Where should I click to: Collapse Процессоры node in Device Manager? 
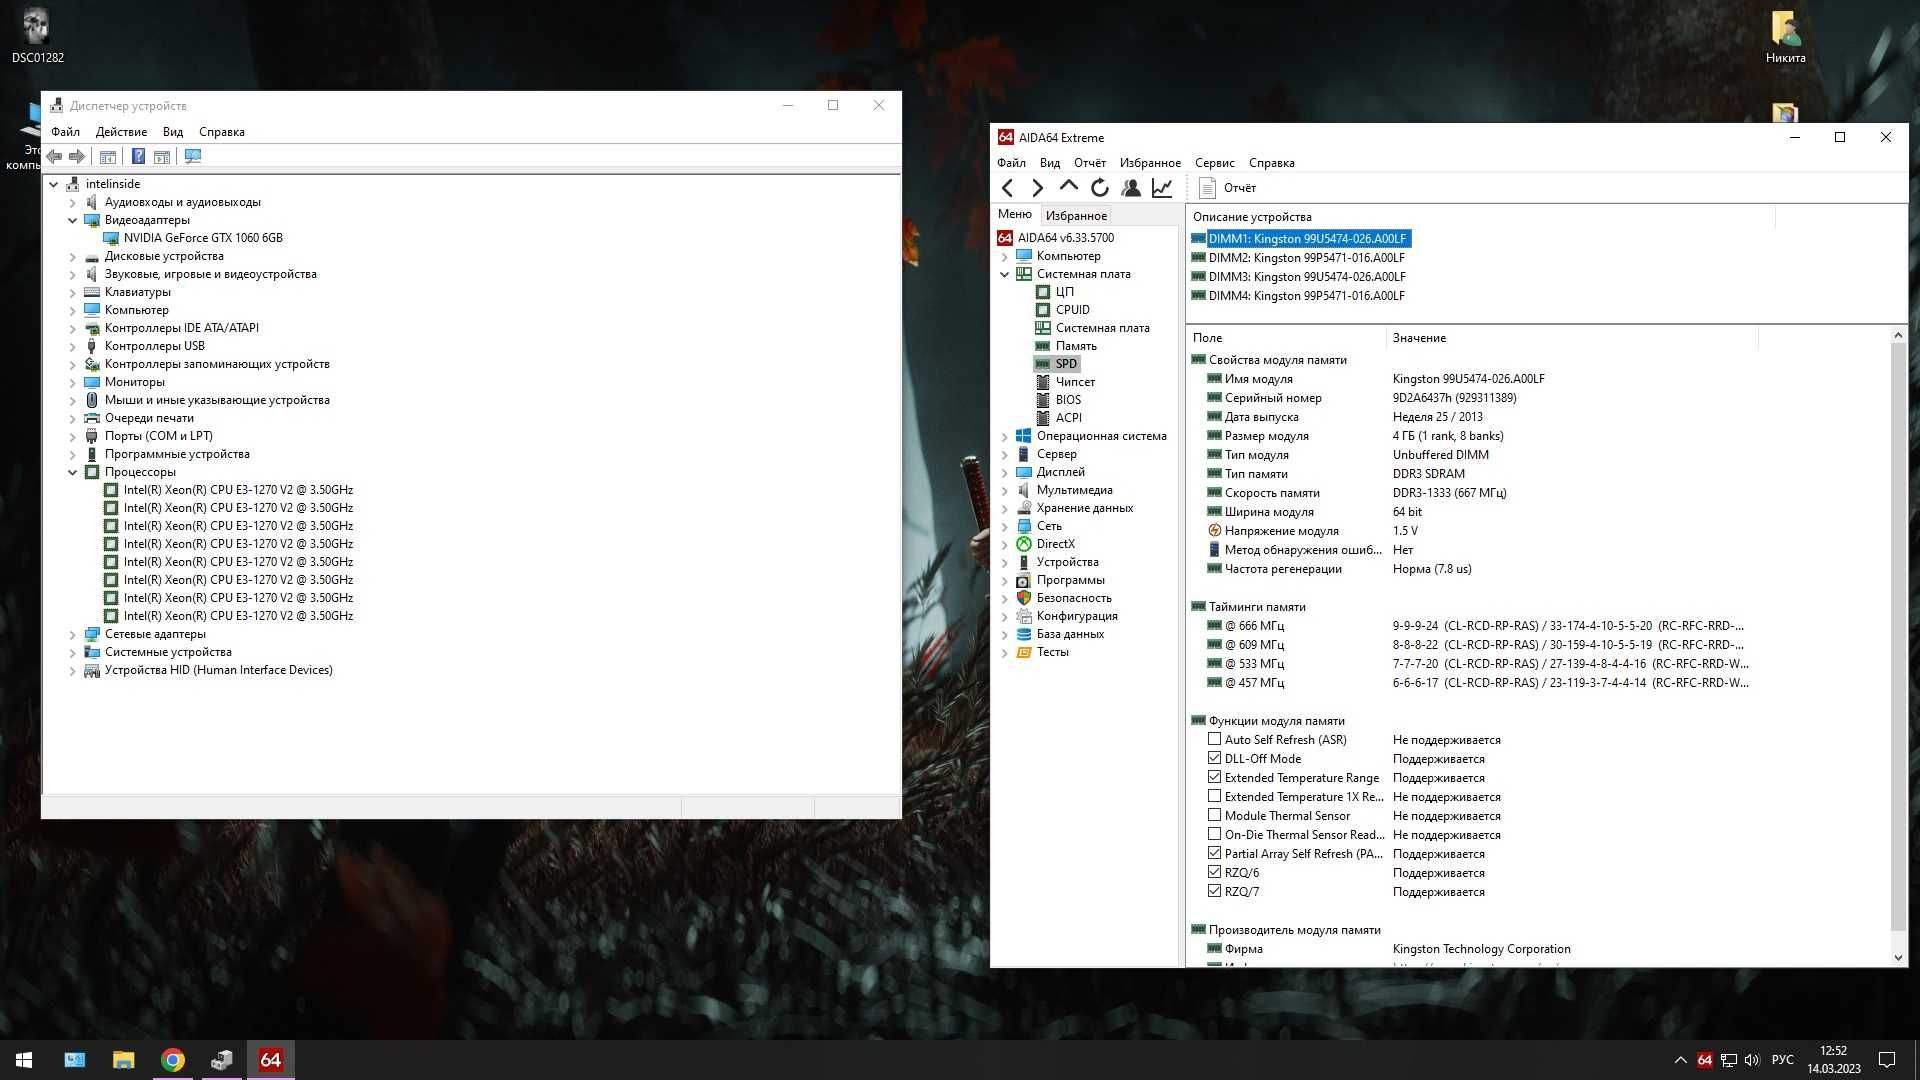point(72,472)
